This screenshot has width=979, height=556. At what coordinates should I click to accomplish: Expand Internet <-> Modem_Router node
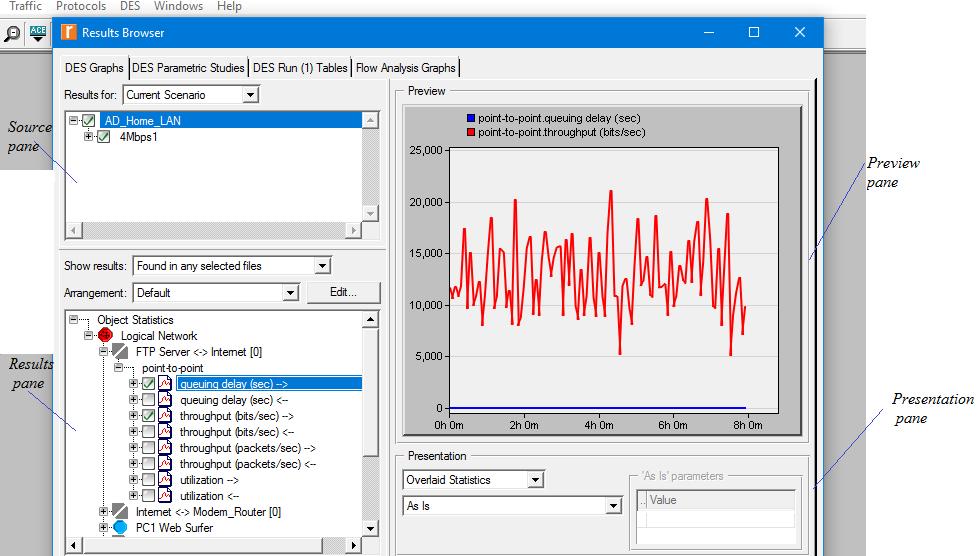point(104,512)
